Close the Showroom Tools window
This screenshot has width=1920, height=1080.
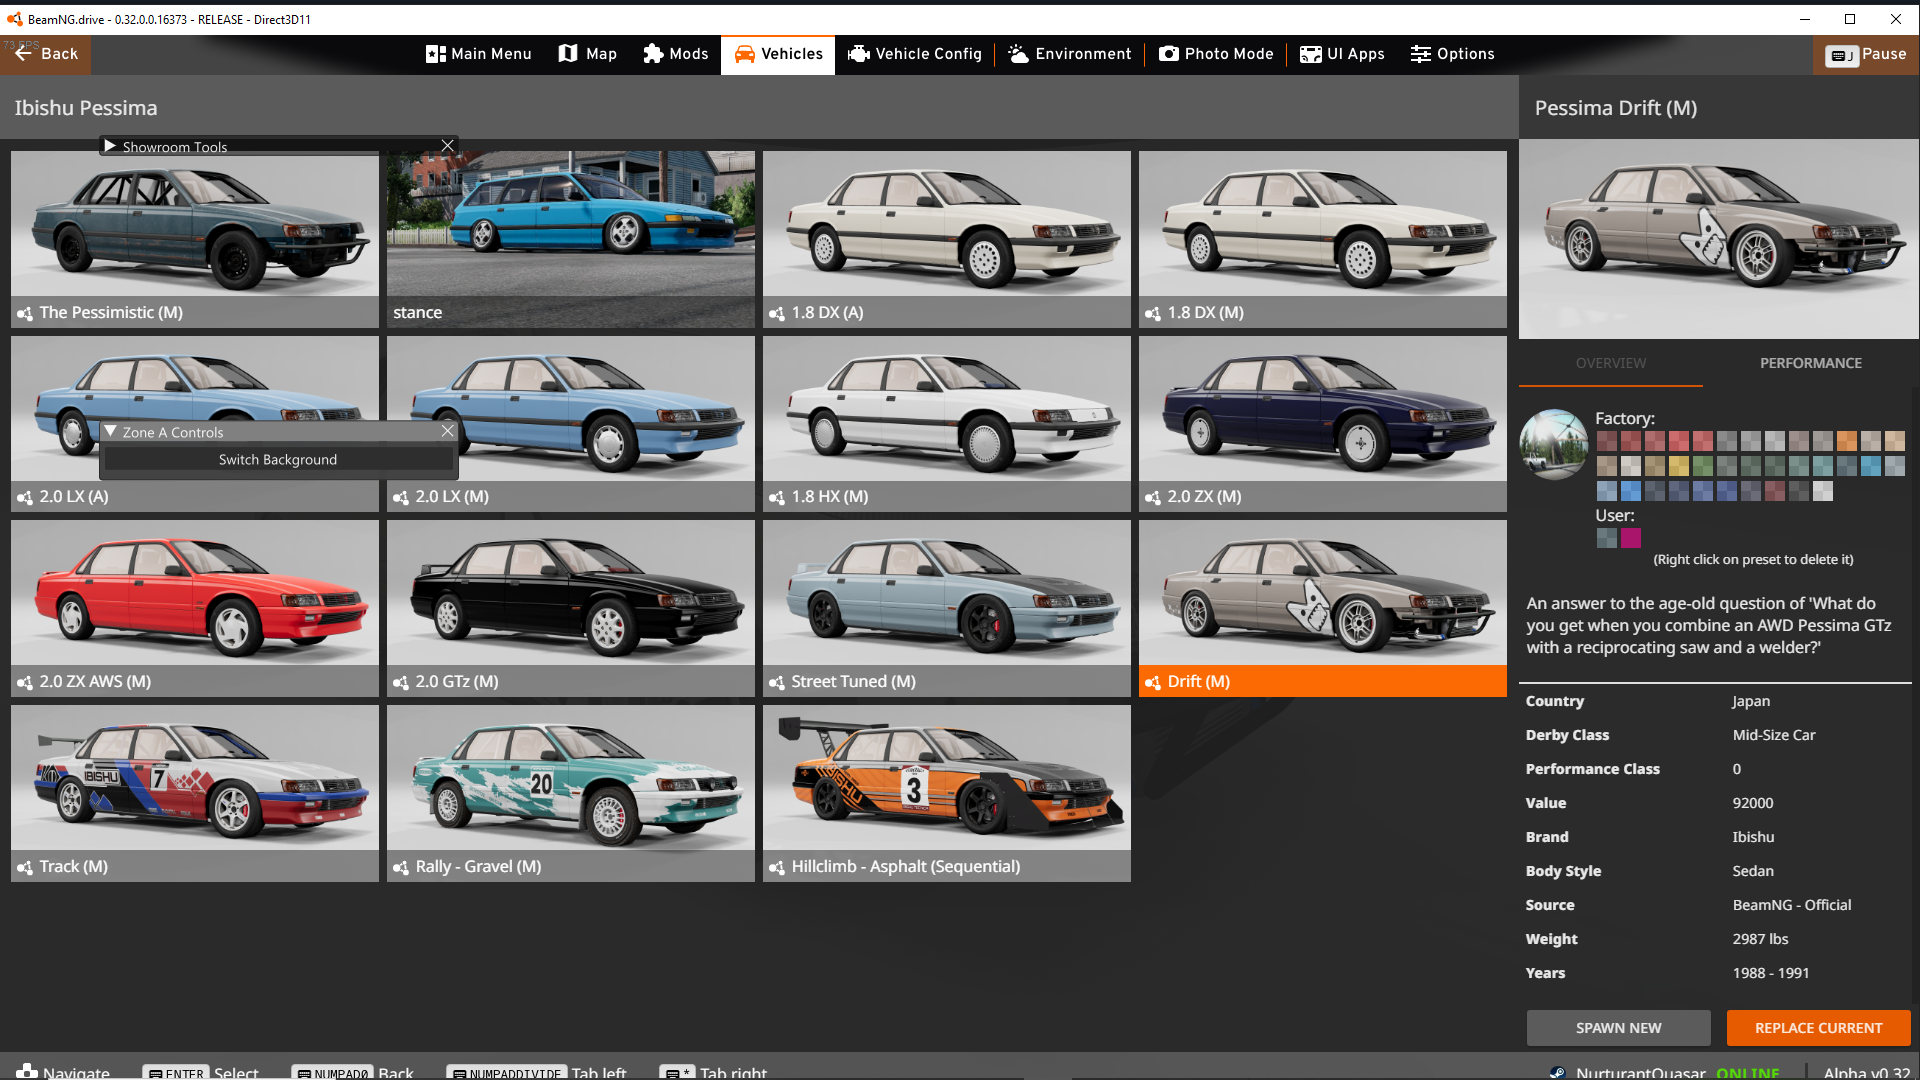448,146
